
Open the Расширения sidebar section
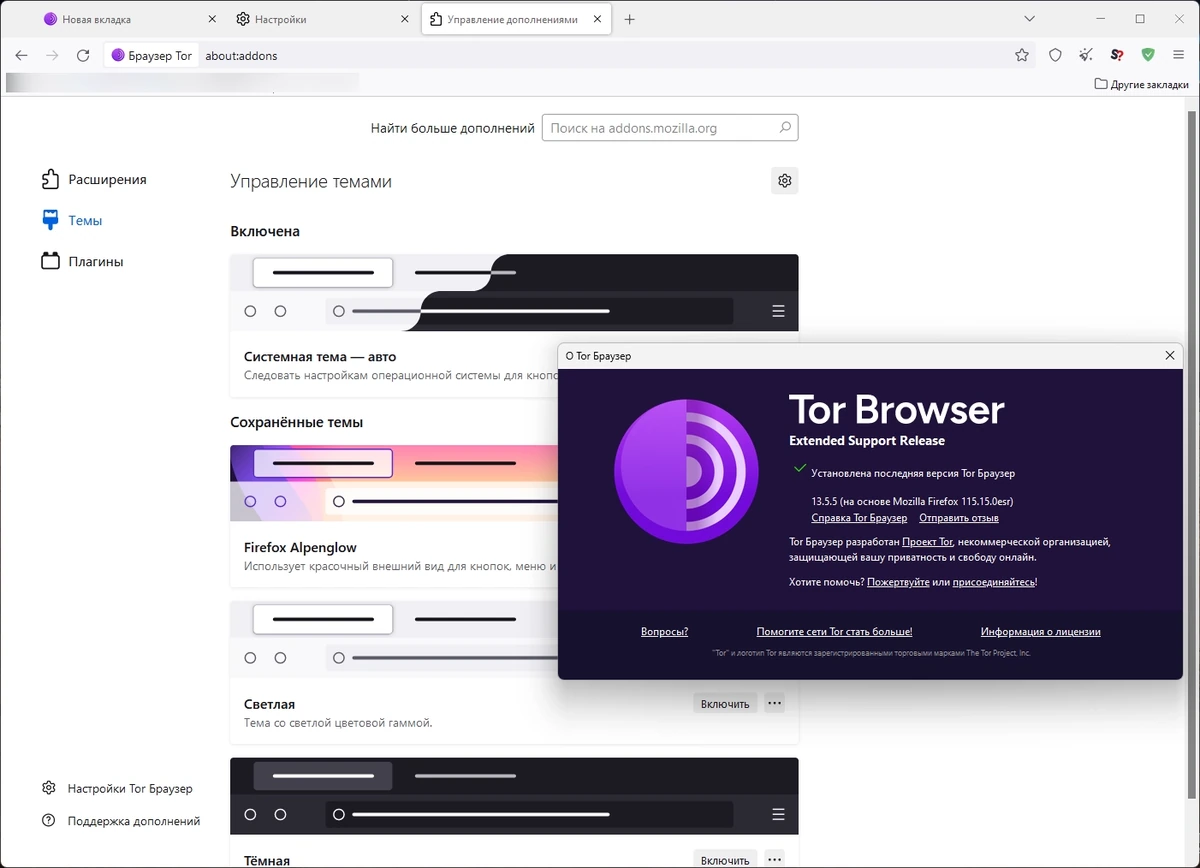point(94,180)
